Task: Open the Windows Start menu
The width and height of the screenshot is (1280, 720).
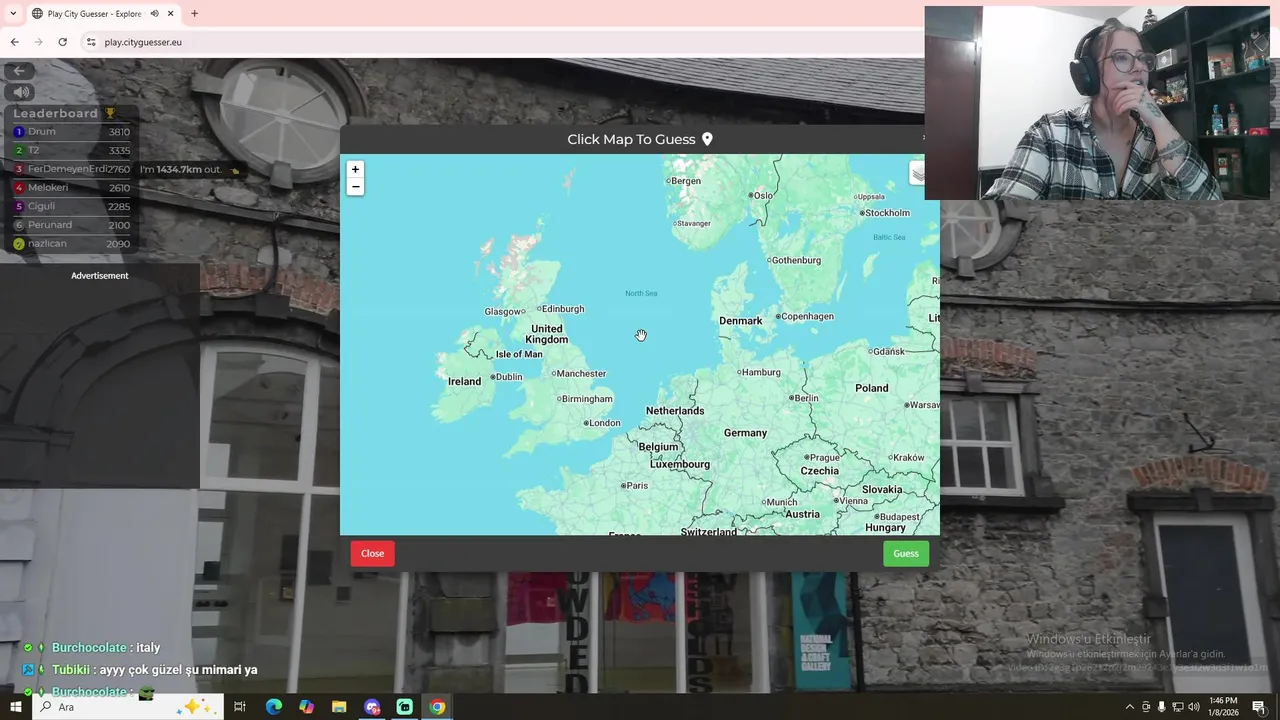Action: (15, 707)
